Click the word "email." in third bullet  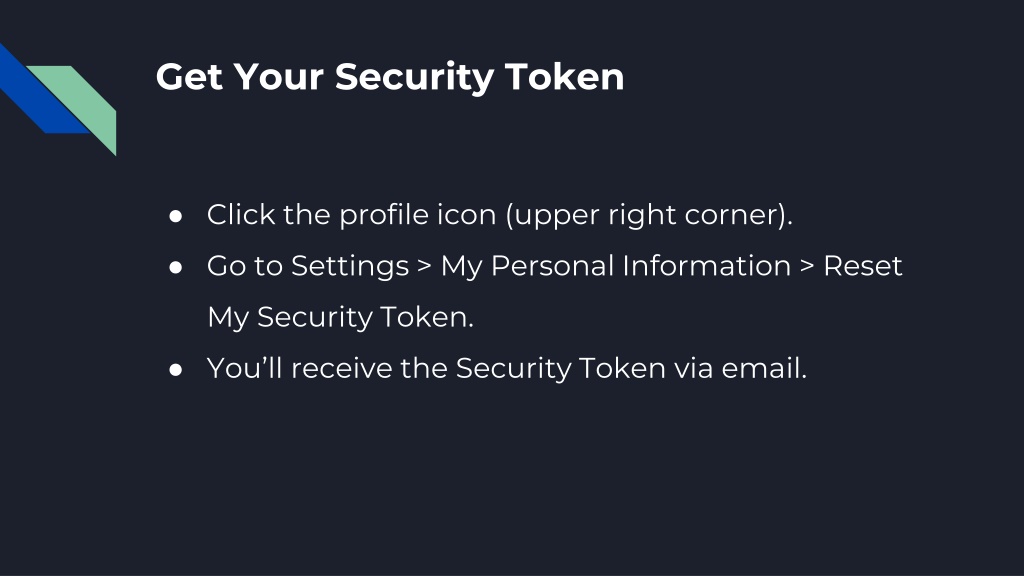[764, 368]
